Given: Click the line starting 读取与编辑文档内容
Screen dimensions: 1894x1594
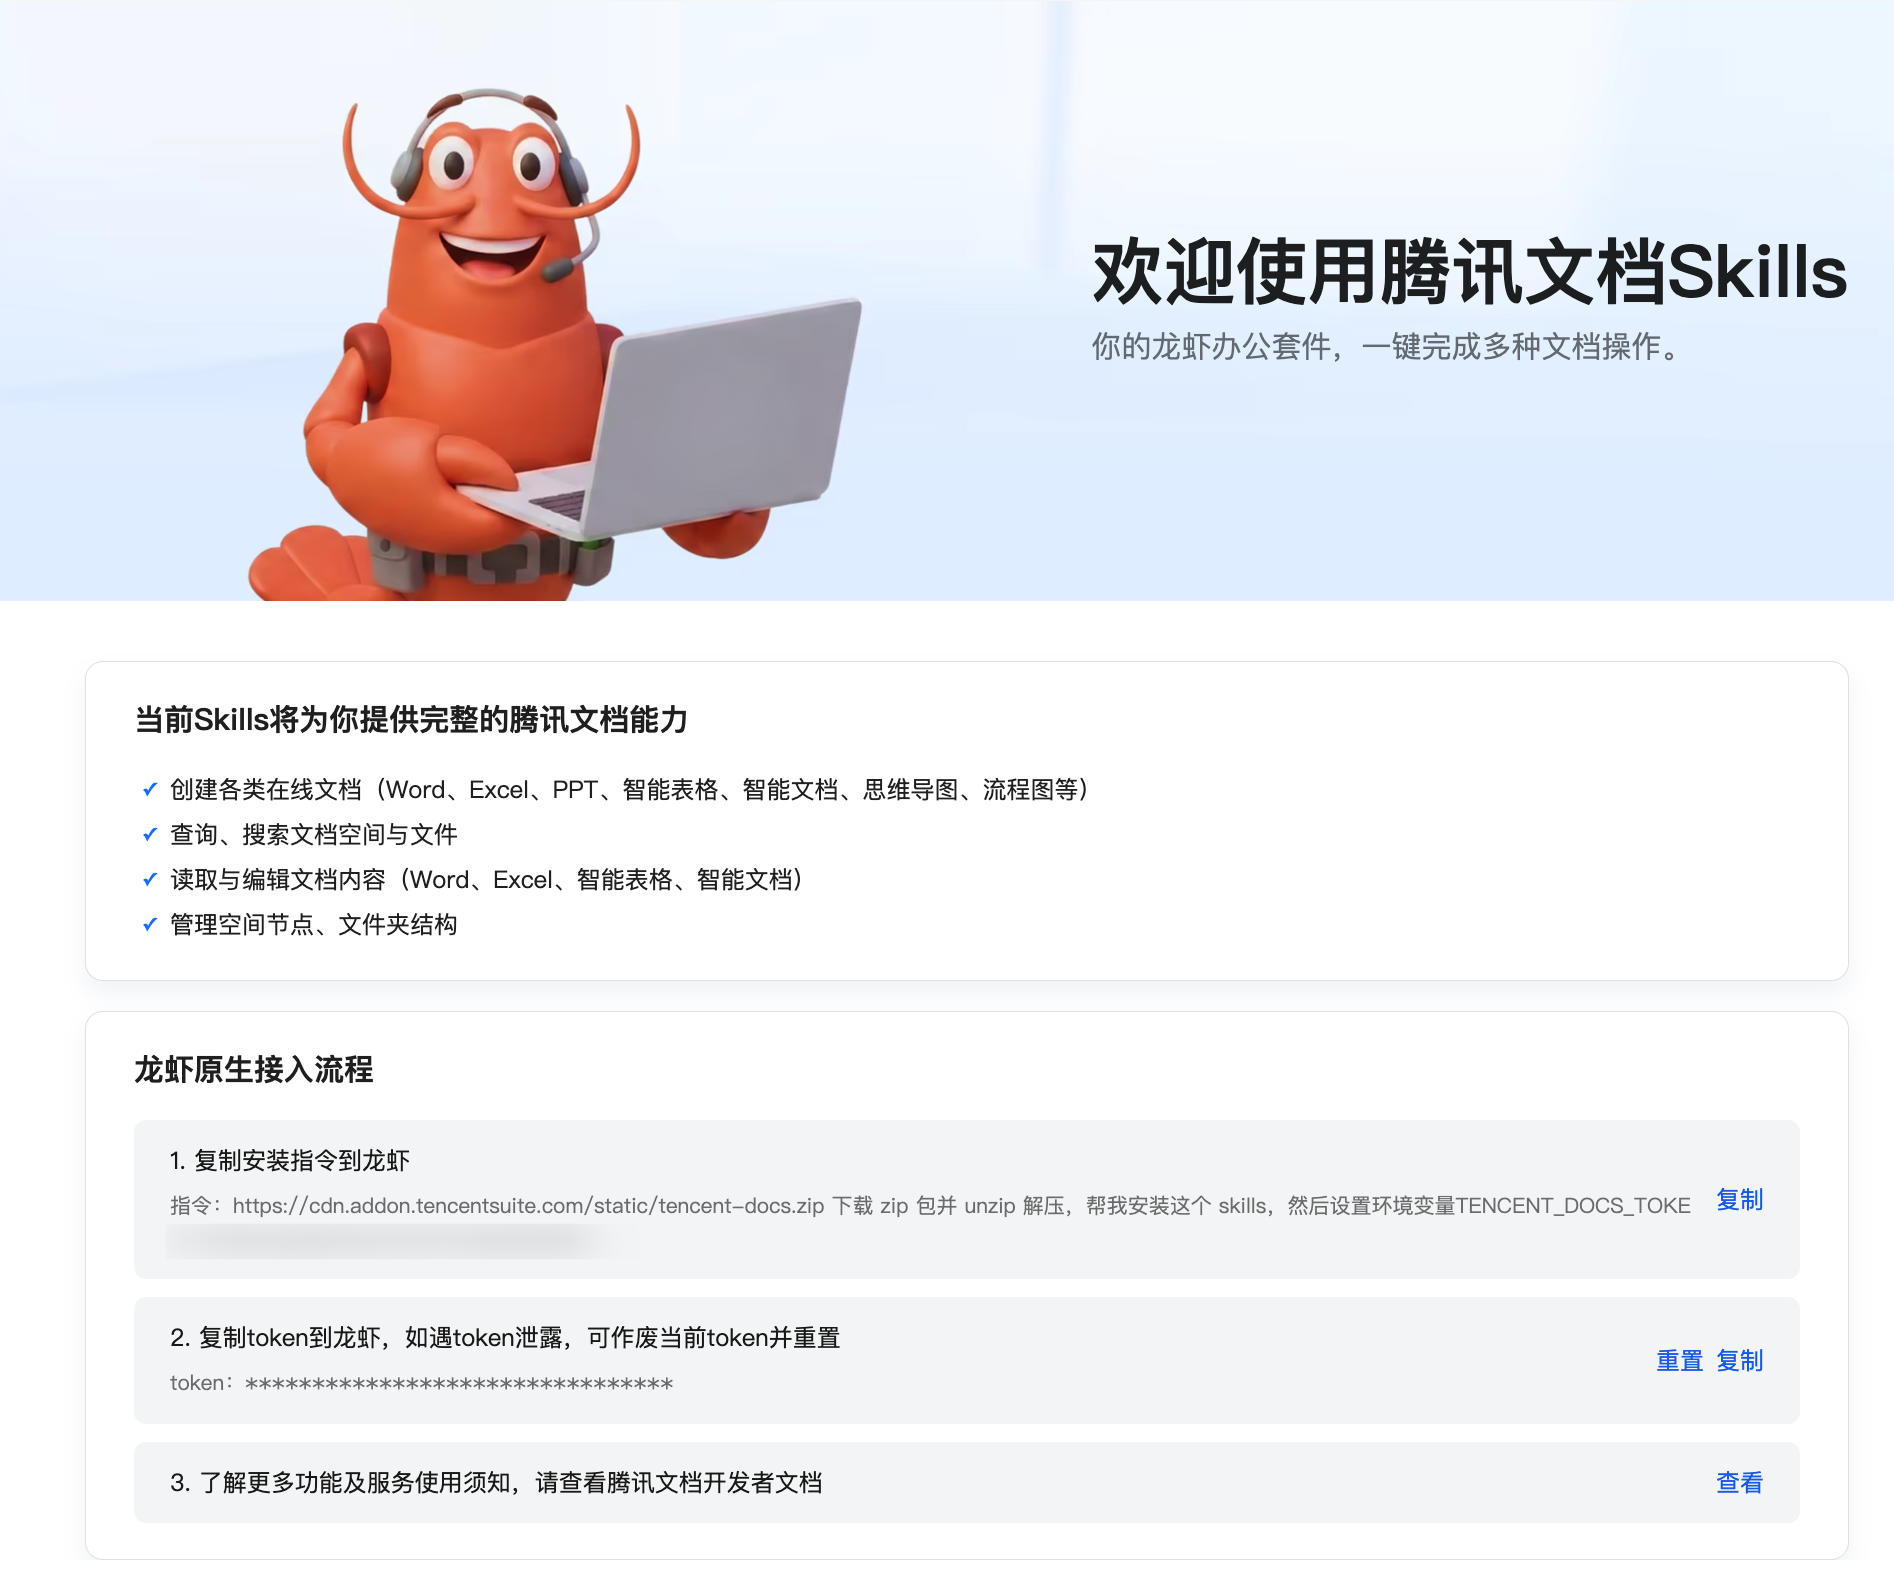Looking at the screenshot, I should [487, 880].
